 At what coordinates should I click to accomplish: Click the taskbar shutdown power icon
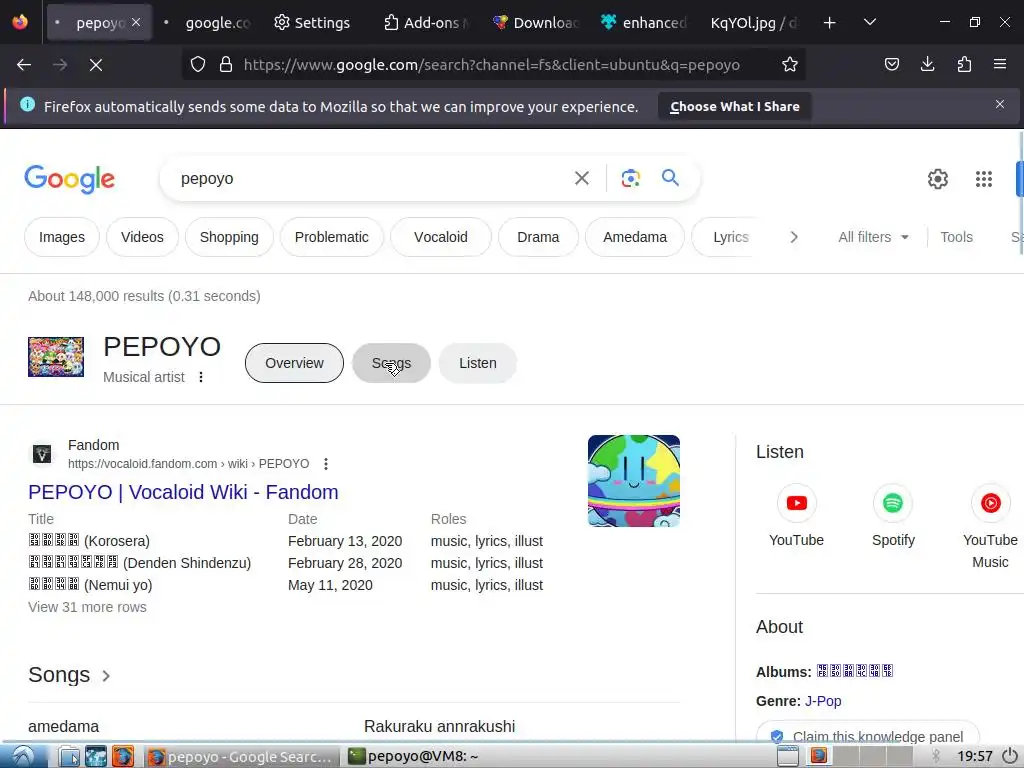point(1010,756)
